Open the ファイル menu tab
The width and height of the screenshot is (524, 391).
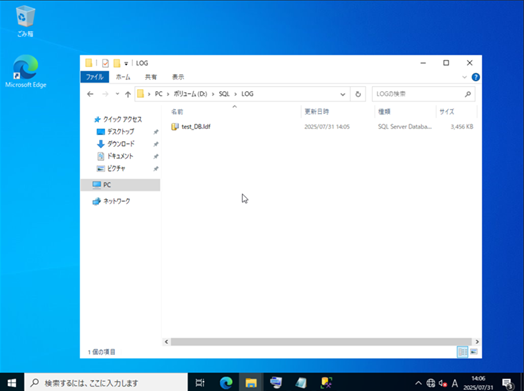[95, 77]
